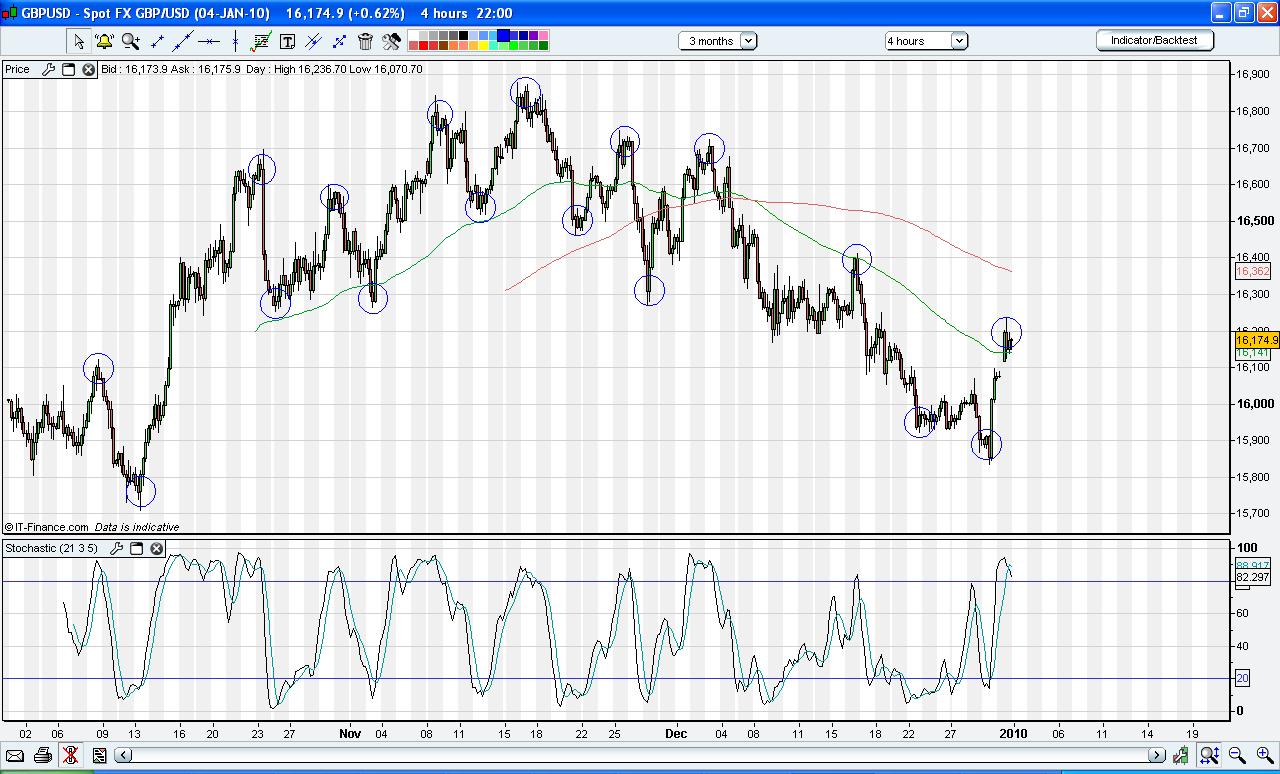The width and height of the screenshot is (1280, 774).
Task: Select the extended trend line tool
Action: tap(183, 41)
